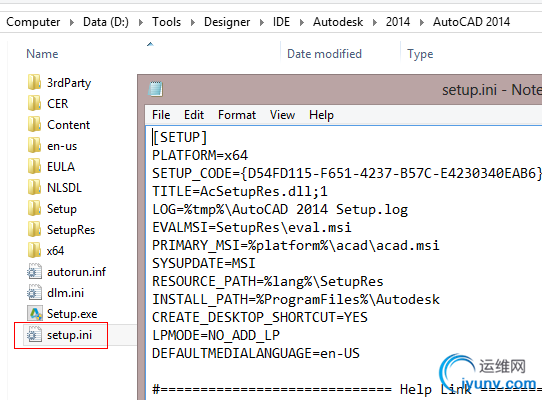
Task: Navigate to 2014 folder in address bar
Action: pos(398,22)
